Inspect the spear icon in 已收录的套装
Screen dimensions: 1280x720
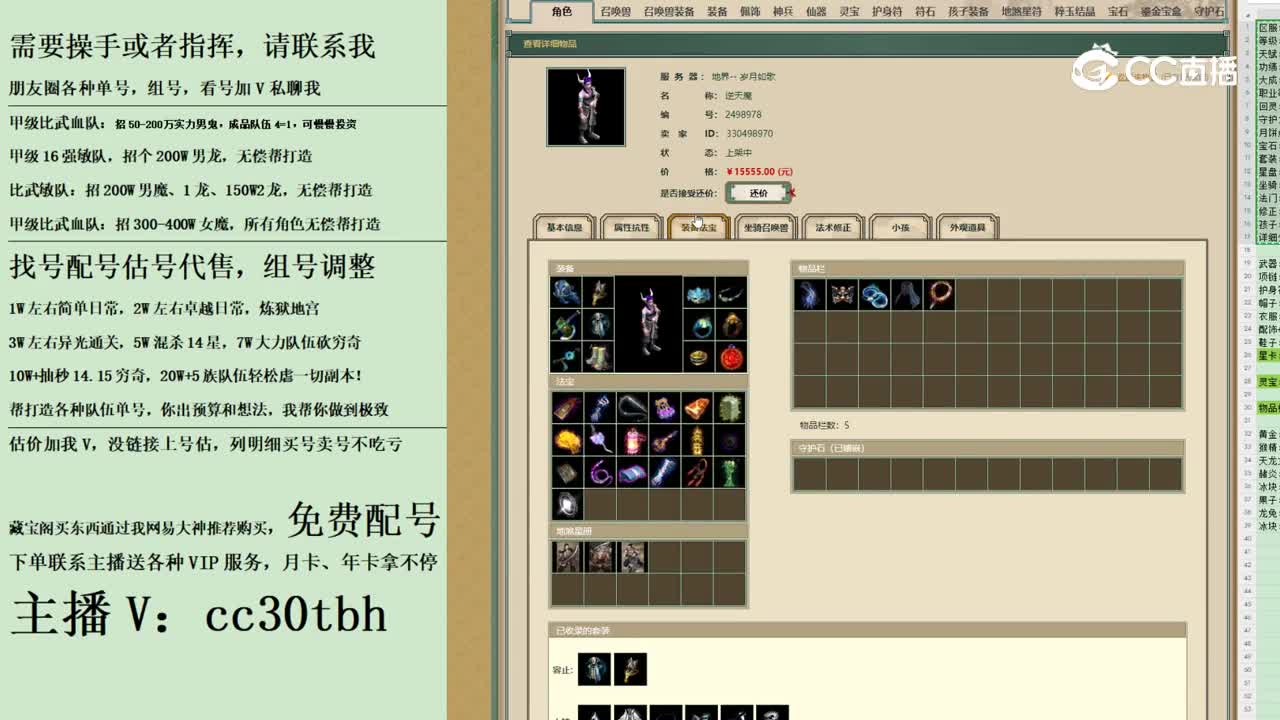(x=630, y=669)
